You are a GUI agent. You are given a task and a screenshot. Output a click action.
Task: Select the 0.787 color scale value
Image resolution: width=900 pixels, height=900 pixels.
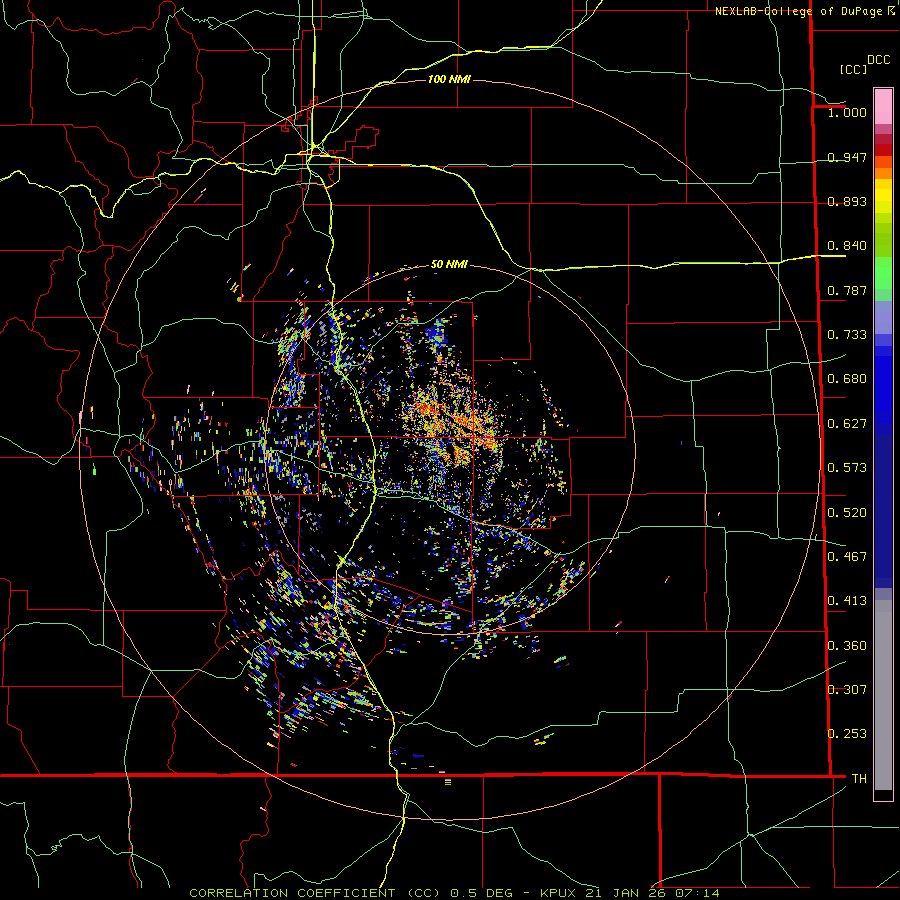coord(847,290)
